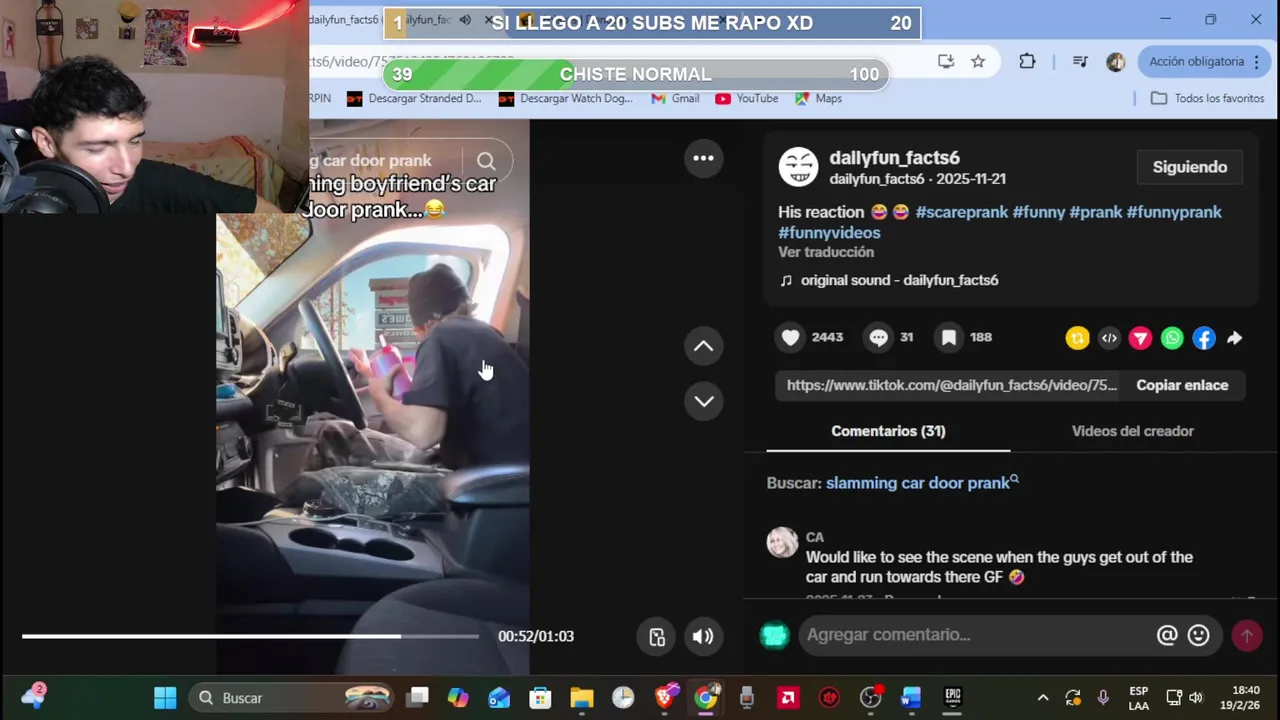
Task: Open the Chrome extensions puzzle icon
Action: 1027,62
